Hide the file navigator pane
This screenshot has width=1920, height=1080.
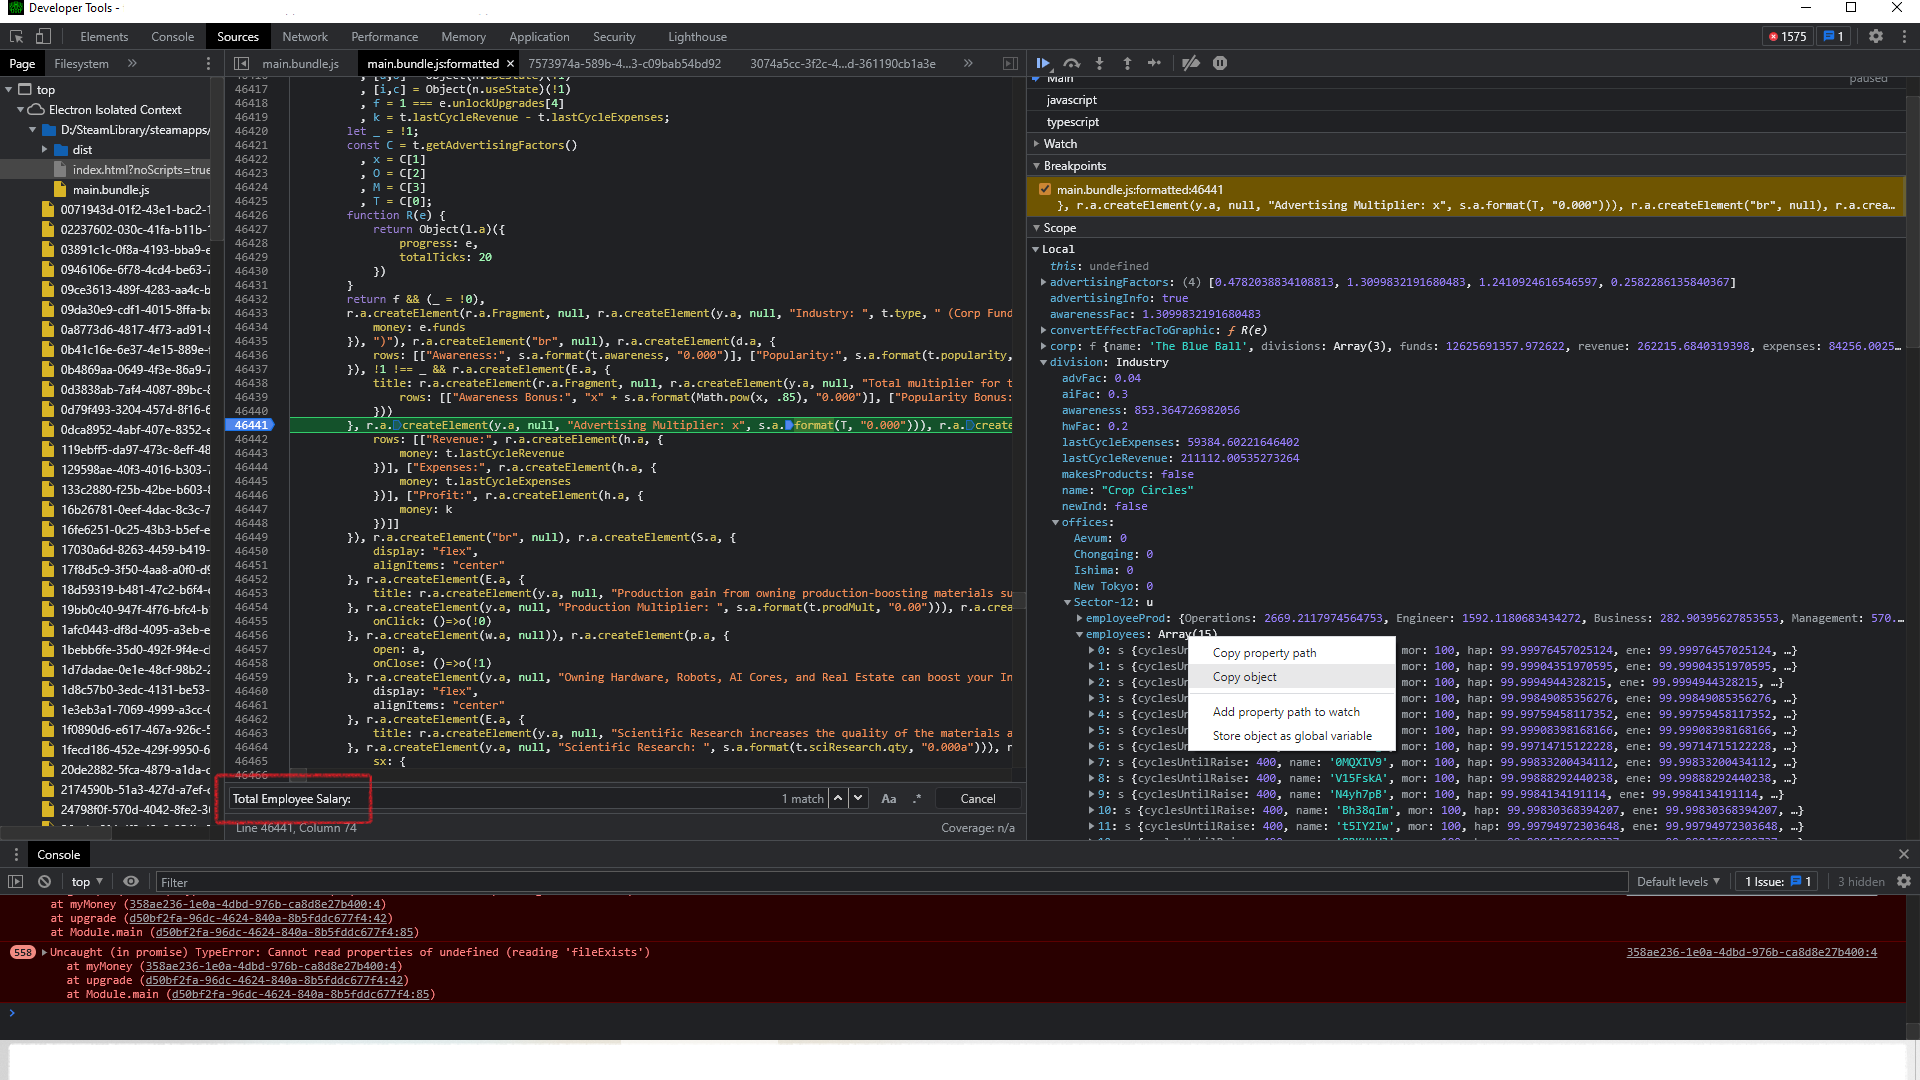point(241,63)
